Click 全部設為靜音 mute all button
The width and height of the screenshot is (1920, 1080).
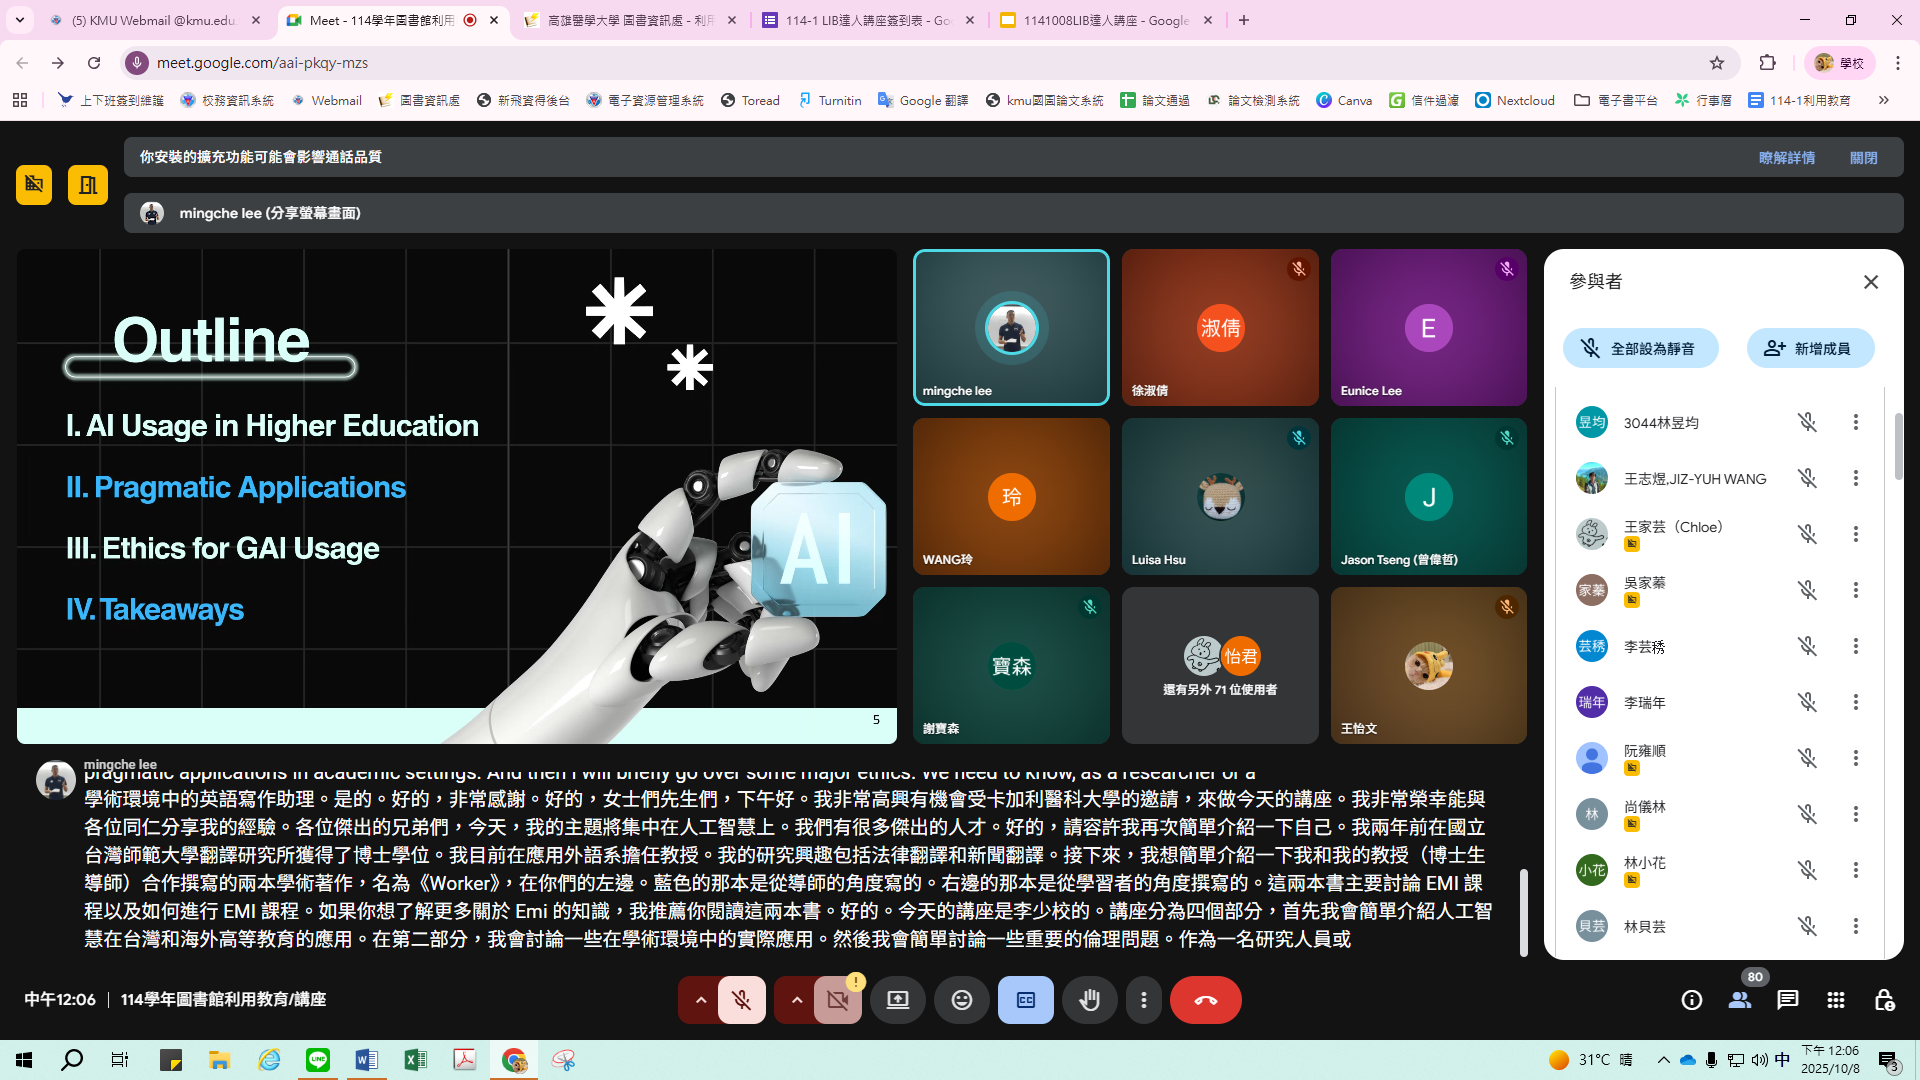click(1640, 349)
